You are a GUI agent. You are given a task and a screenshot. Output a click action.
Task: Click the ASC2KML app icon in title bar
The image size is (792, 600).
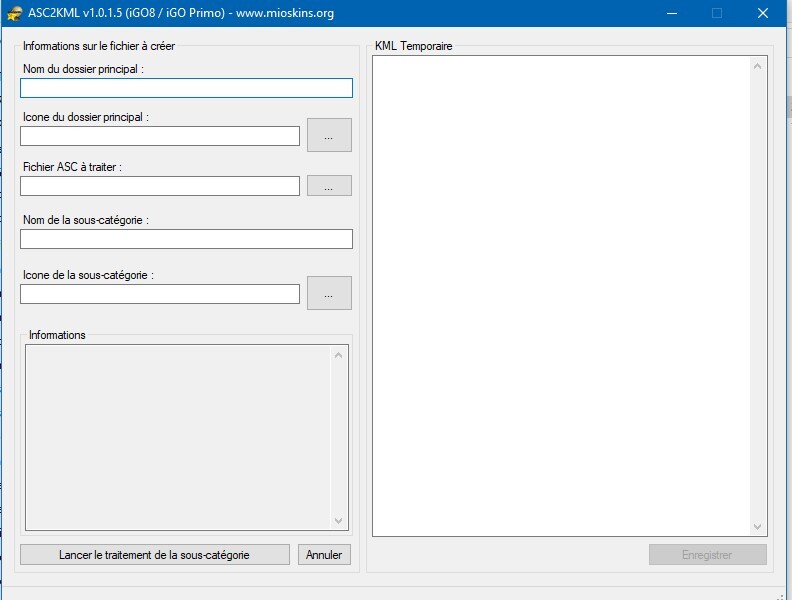point(14,13)
